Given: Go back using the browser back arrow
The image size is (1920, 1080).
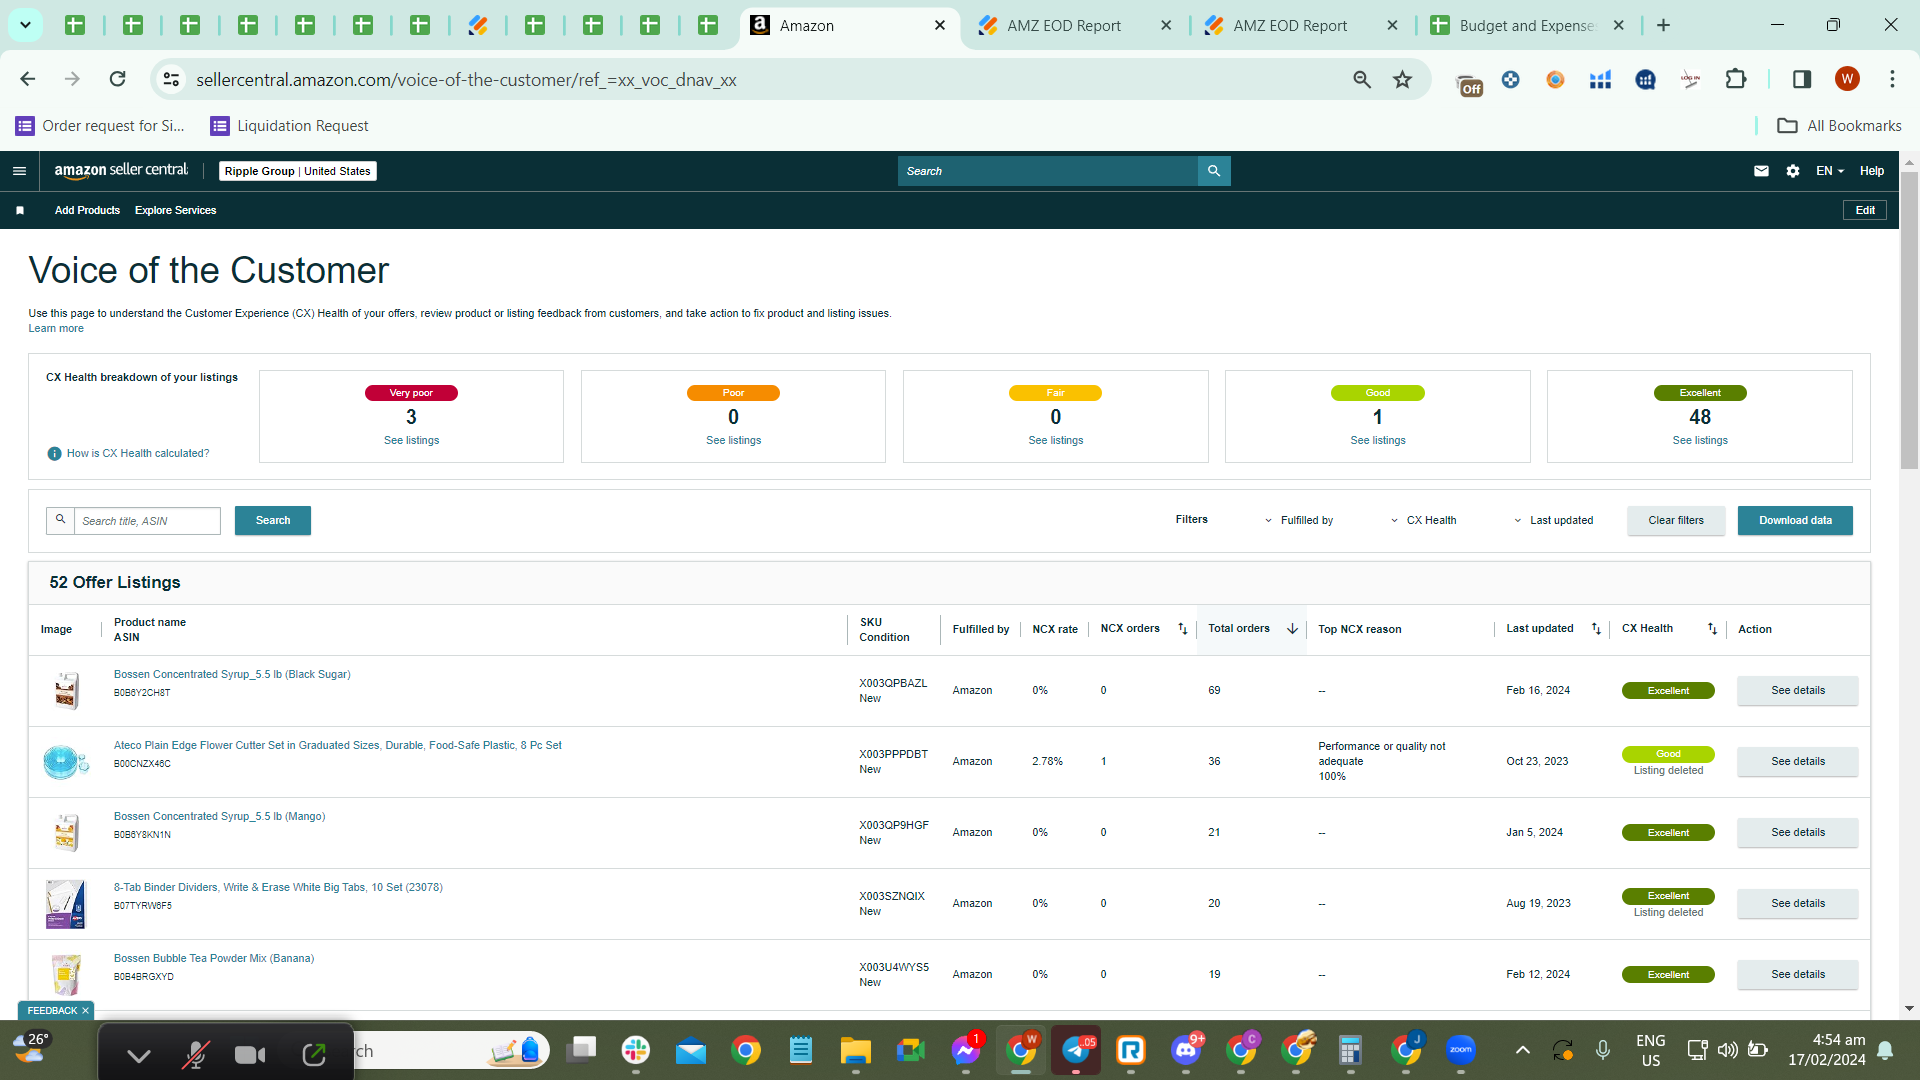Looking at the screenshot, I should [28, 79].
